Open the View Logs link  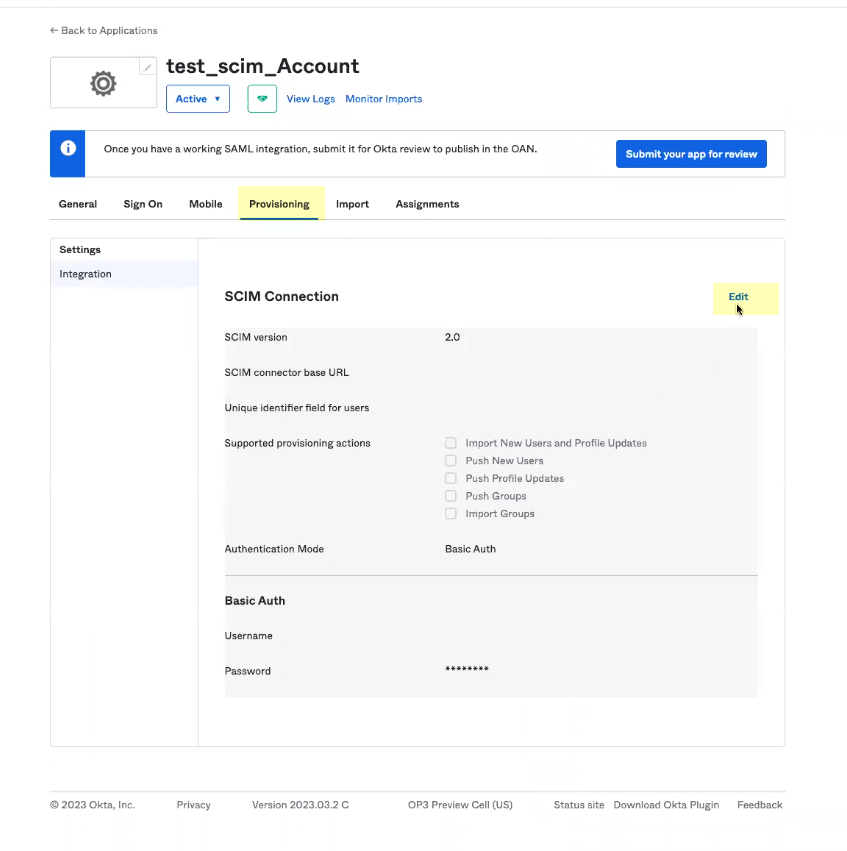pos(311,99)
